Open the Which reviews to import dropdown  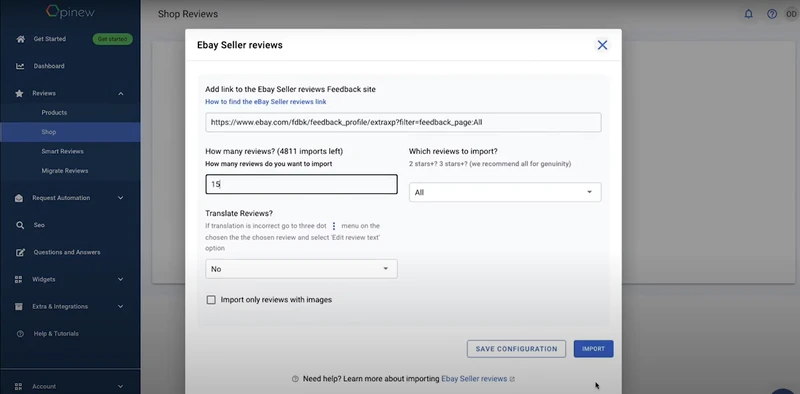point(505,192)
